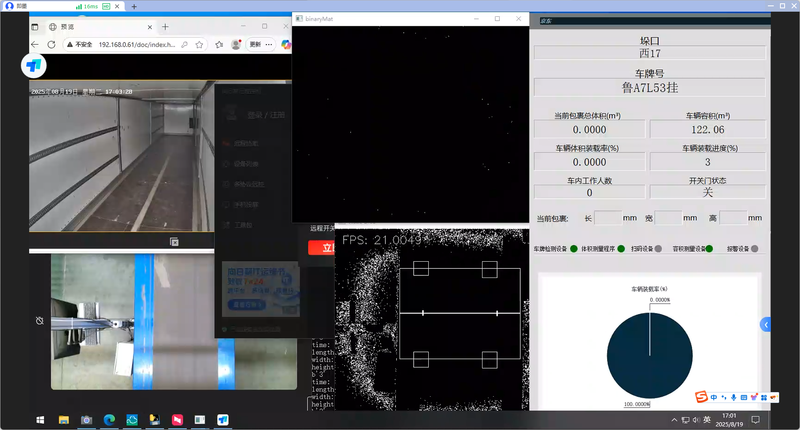
Task: Open File Explorer from the taskbar
Action: click(x=64, y=420)
